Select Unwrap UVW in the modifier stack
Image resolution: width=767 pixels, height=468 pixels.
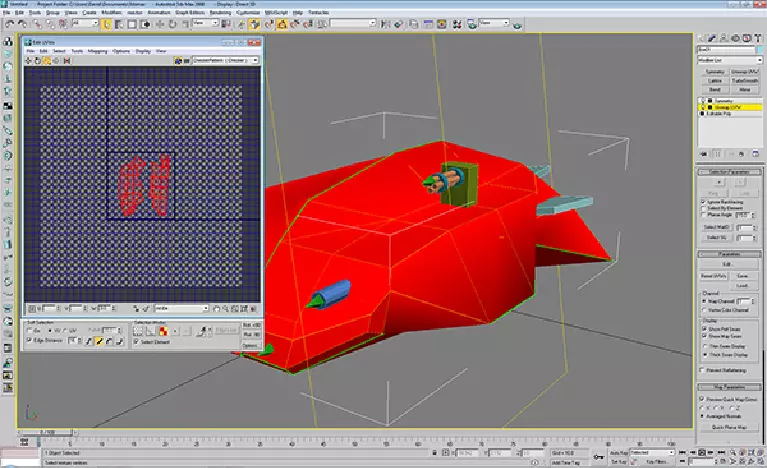coord(727,107)
